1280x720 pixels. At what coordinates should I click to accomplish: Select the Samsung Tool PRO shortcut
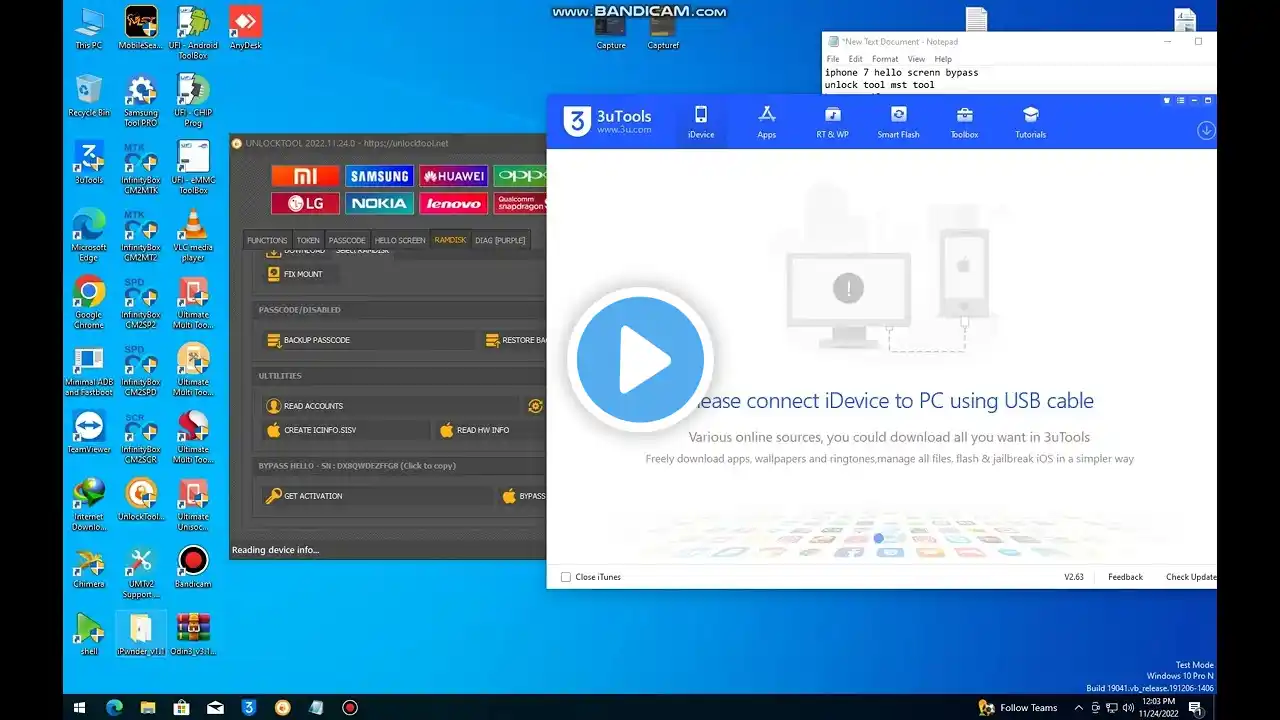pos(141,100)
